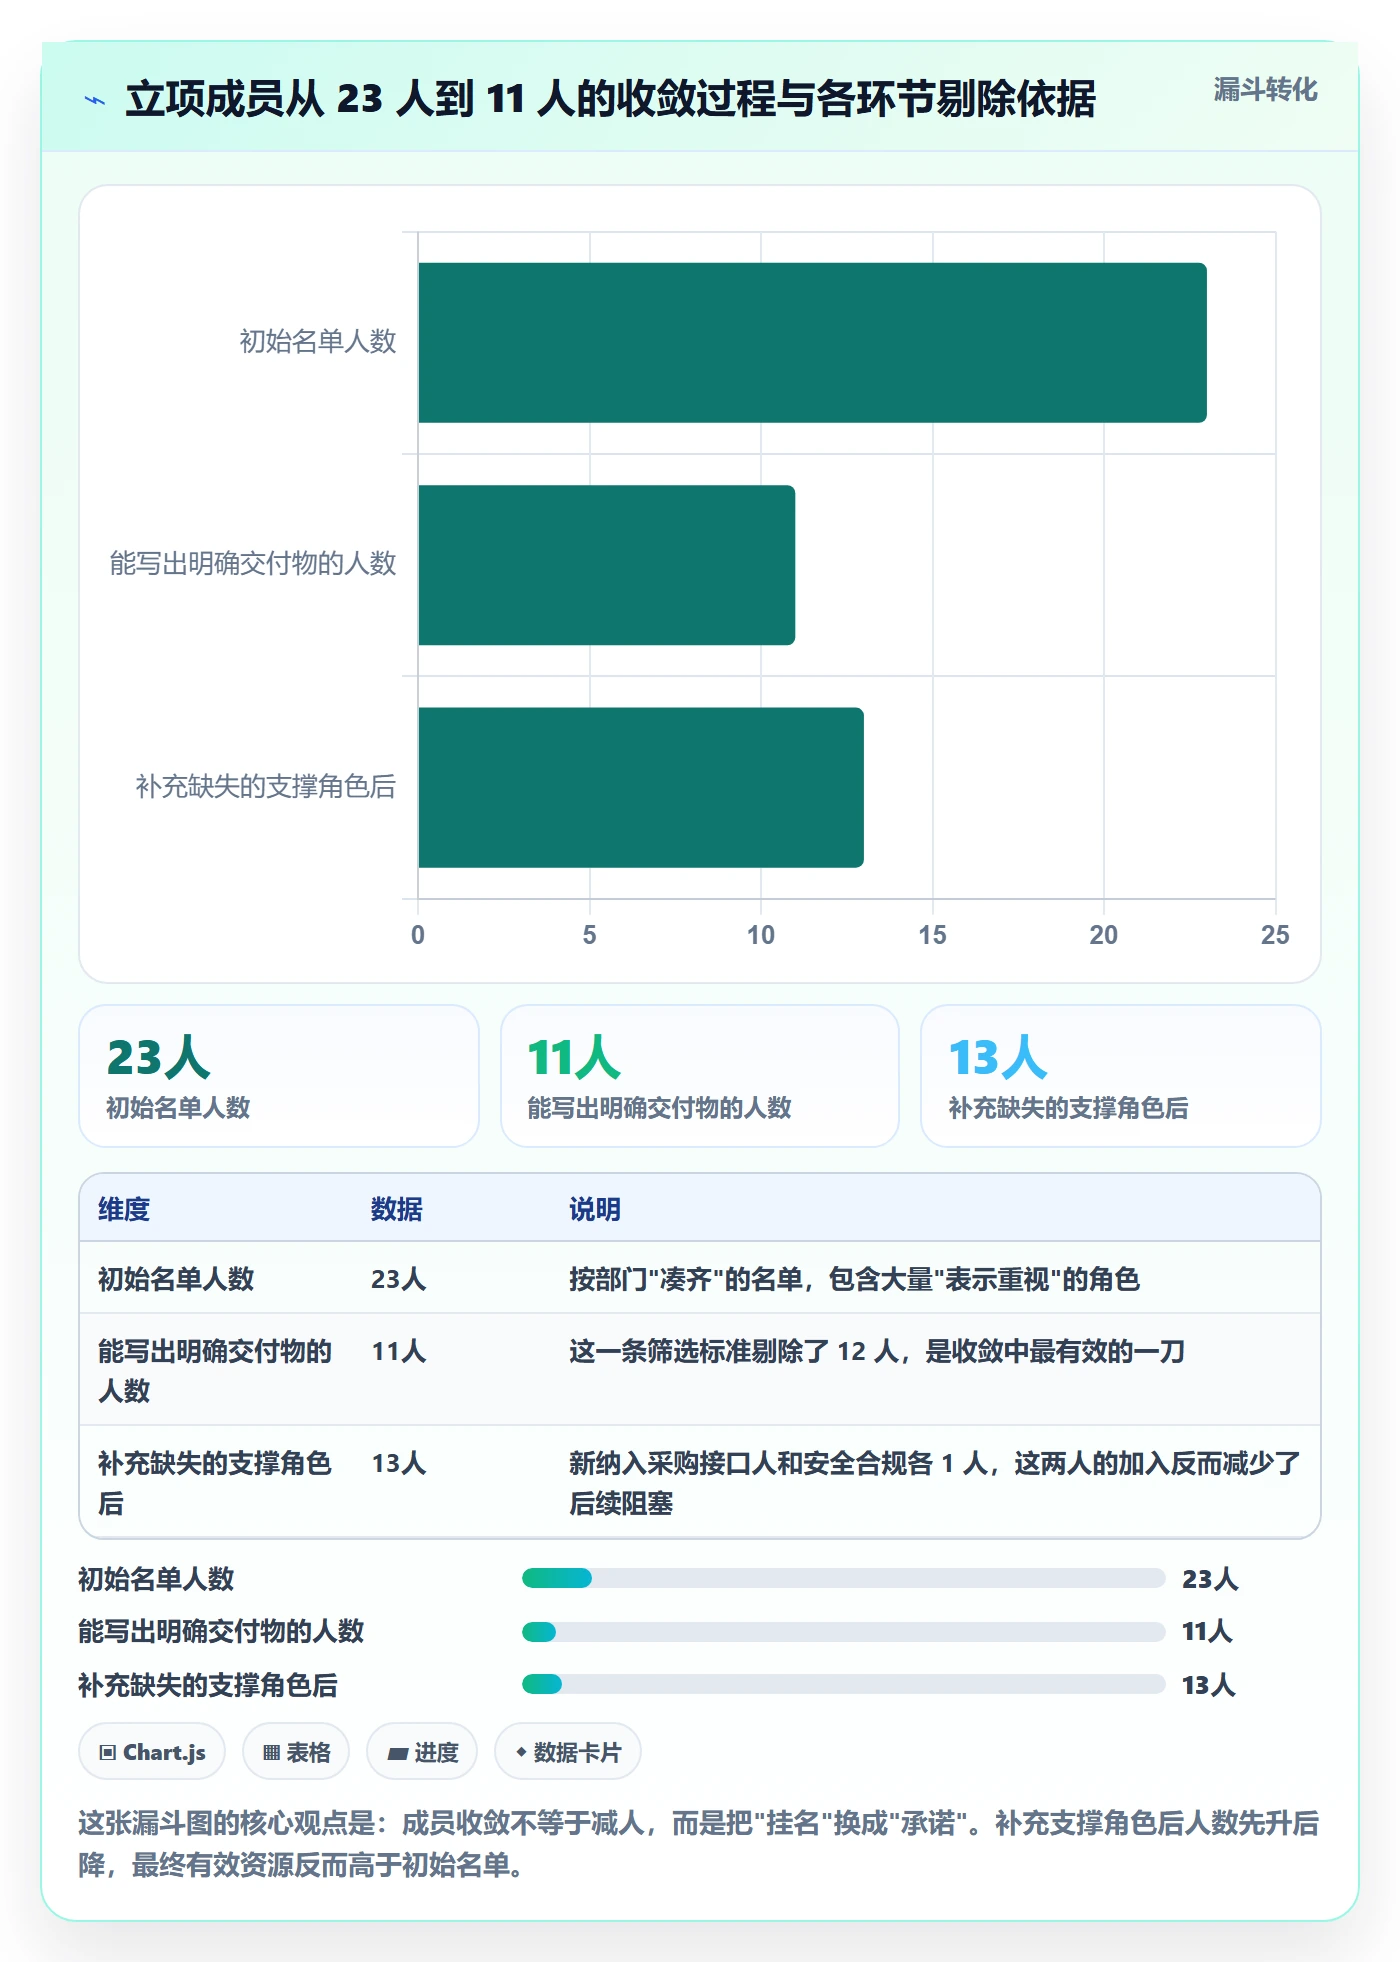The height and width of the screenshot is (1962, 1400).
Task: Click the 漏斗转化 tag in the header
Action: tap(1265, 90)
